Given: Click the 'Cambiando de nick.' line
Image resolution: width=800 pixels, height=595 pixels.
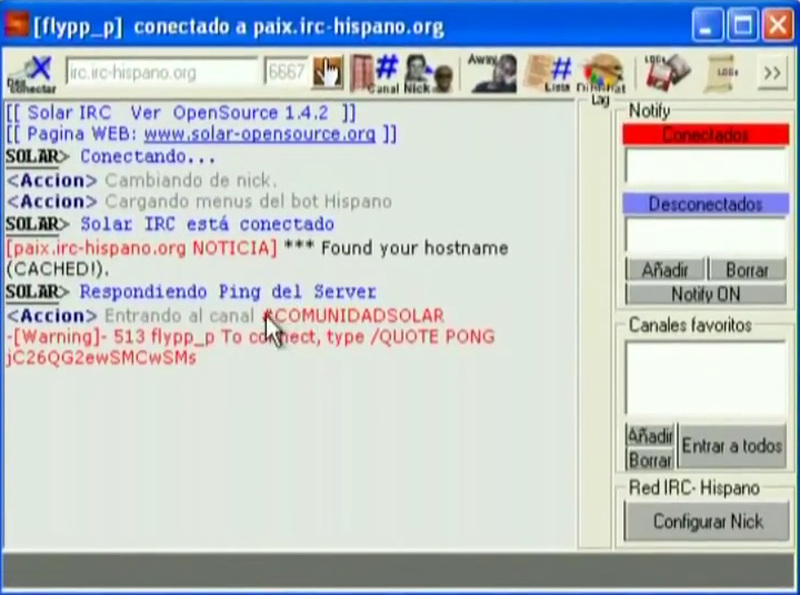Looking at the screenshot, I should click(x=191, y=180).
